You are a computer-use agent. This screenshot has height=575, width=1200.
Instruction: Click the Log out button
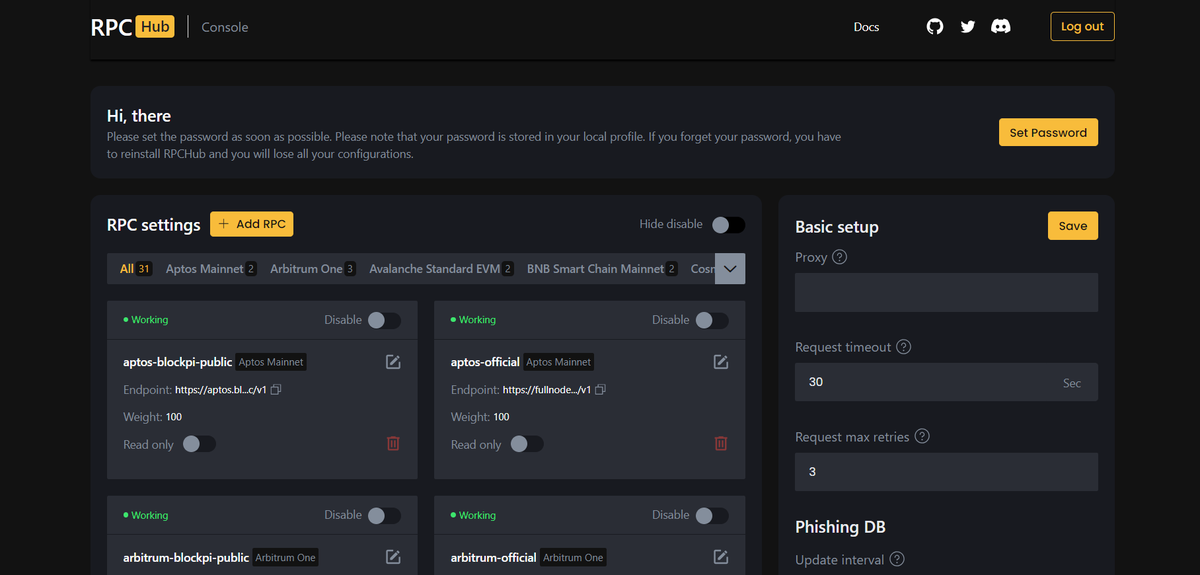click(x=1082, y=27)
